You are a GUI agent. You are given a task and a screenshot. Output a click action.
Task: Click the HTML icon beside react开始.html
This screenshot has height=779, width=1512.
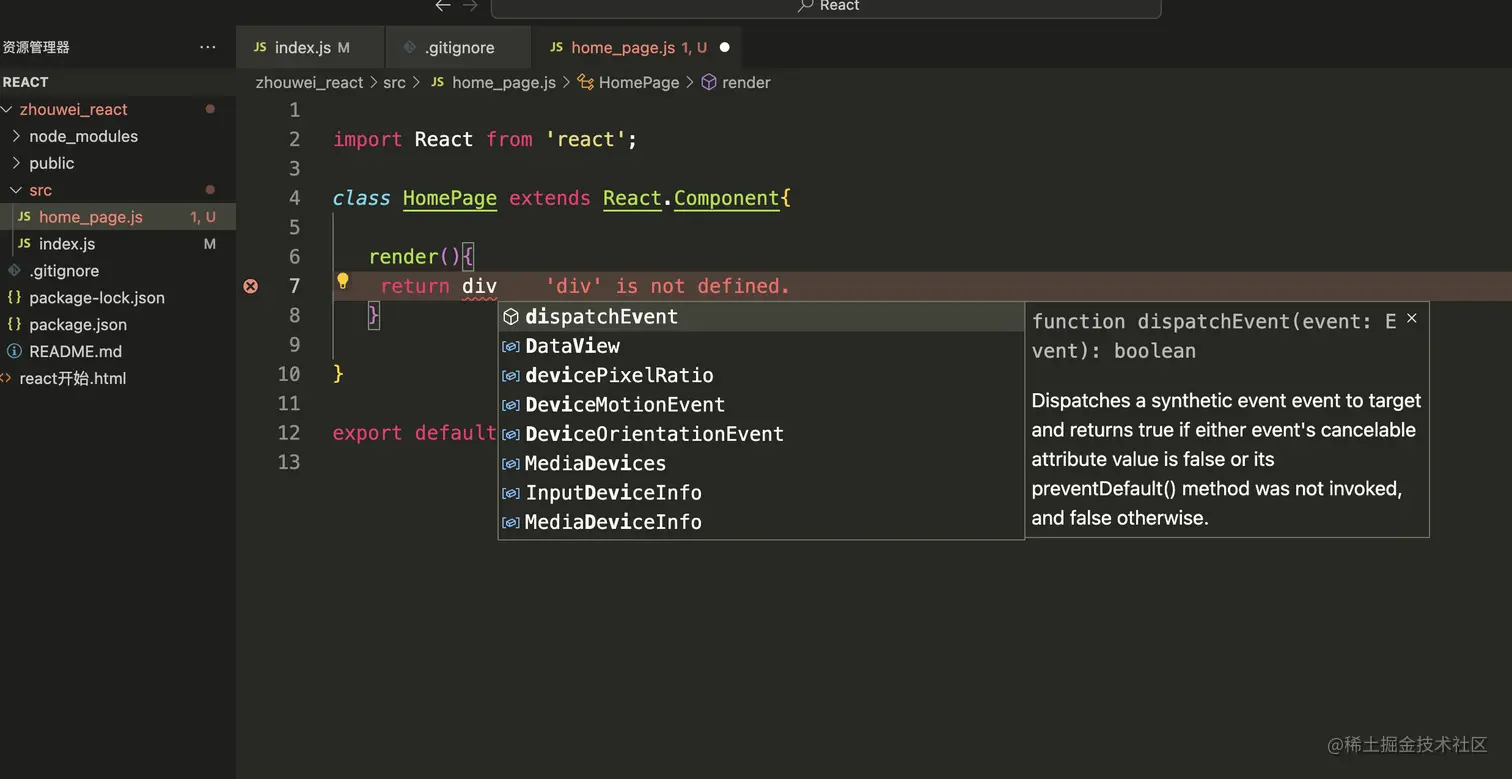coord(6,379)
